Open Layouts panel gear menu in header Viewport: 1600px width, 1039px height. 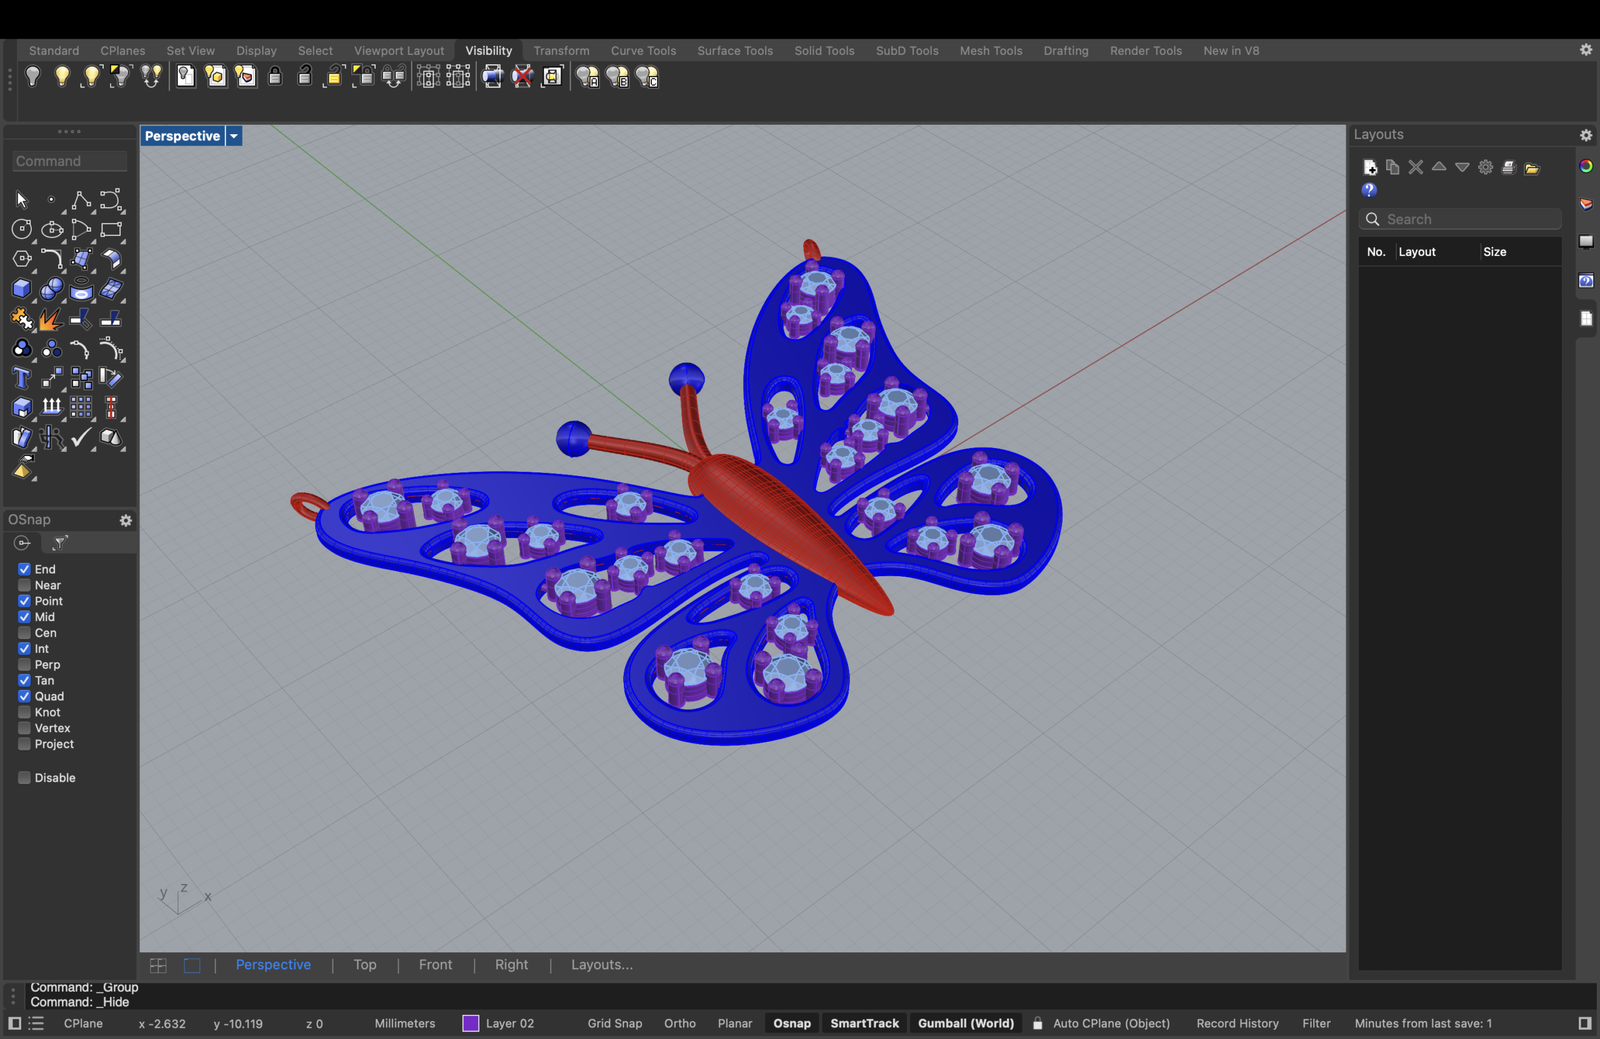pos(1586,135)
